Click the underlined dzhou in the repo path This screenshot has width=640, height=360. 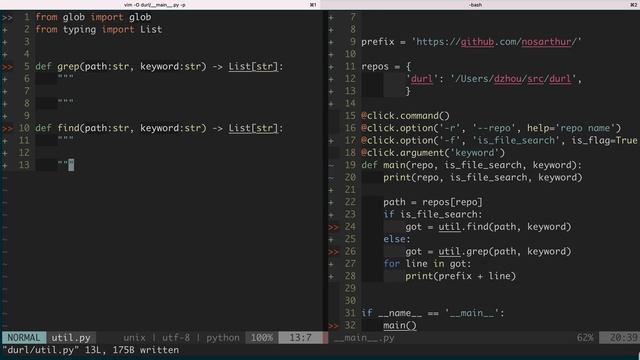(508, 79)
